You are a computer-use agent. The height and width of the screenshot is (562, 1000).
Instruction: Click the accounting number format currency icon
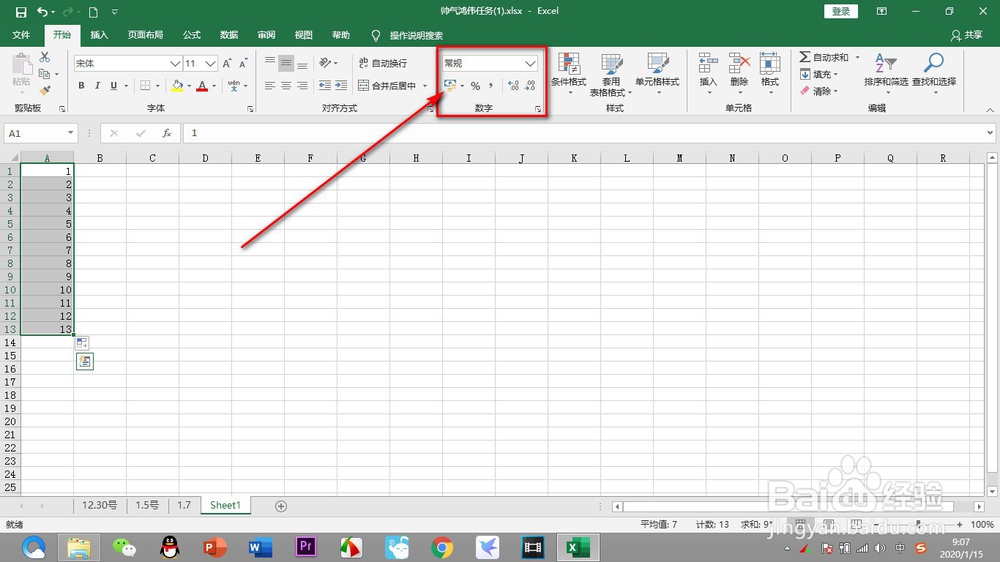click(x=450, y=85)
